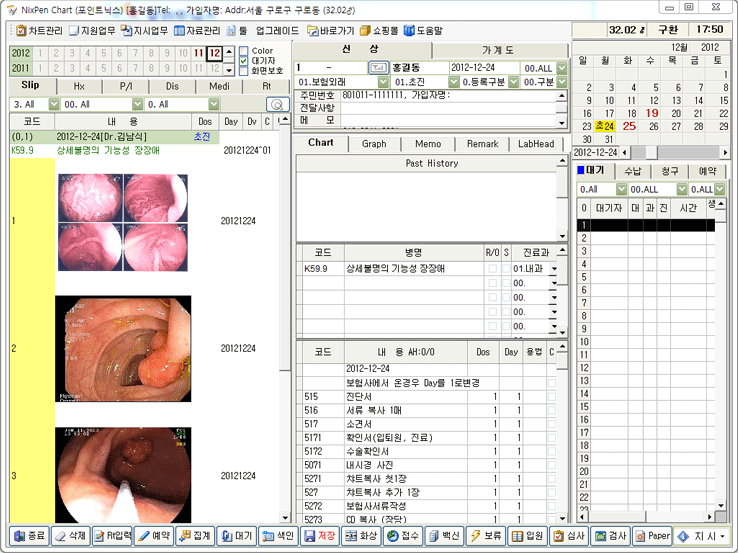Enable the Color checkbox
Screen dimensions: 738x553
[244, 51]
